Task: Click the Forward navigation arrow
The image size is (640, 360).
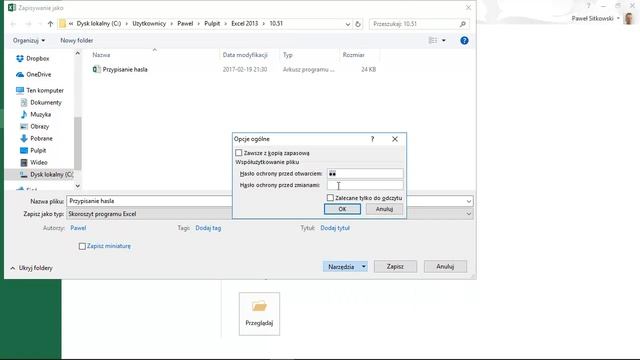Action: point(28,24)
